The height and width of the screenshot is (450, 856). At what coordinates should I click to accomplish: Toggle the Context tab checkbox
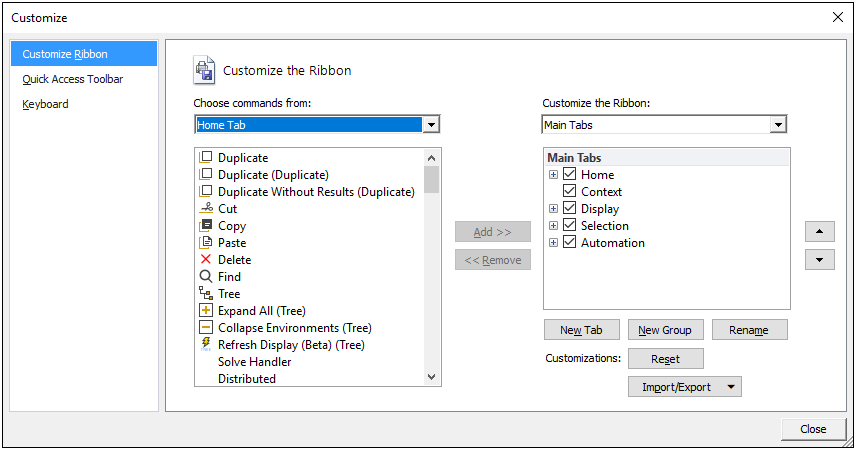click(x=570, y=192)
